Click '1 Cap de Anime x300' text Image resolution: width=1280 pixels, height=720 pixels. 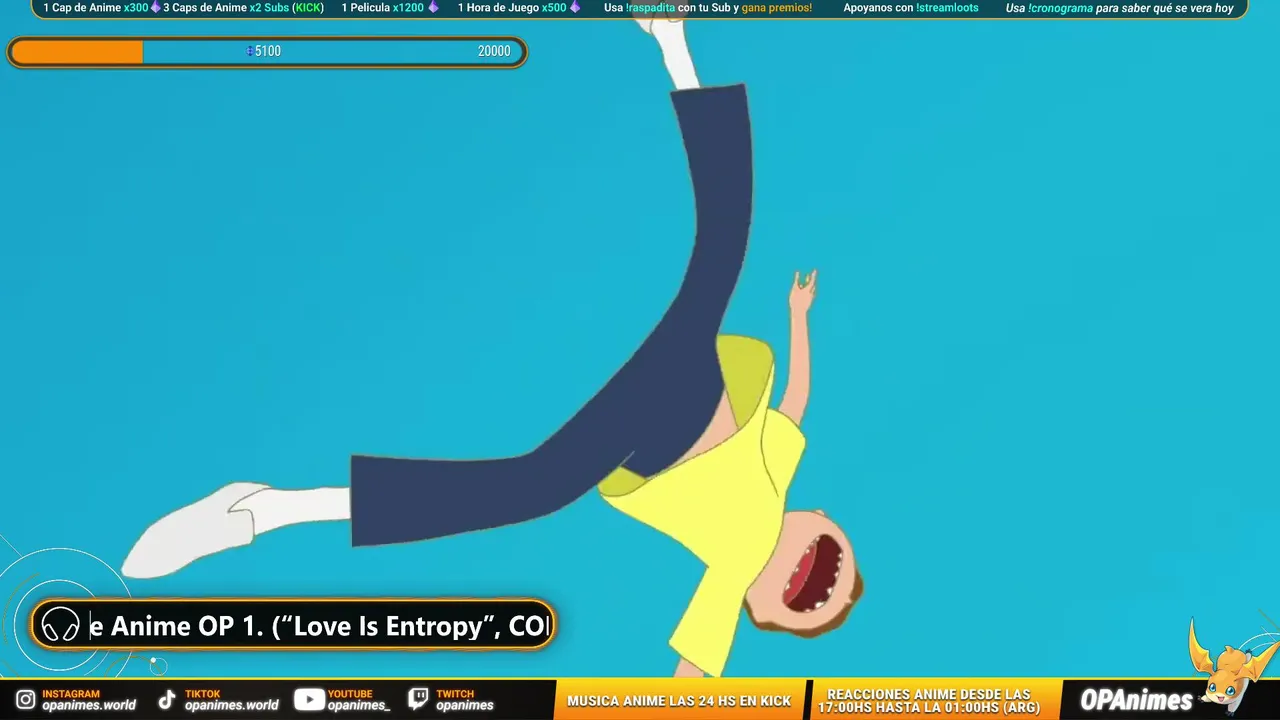(x=95, y=8)
